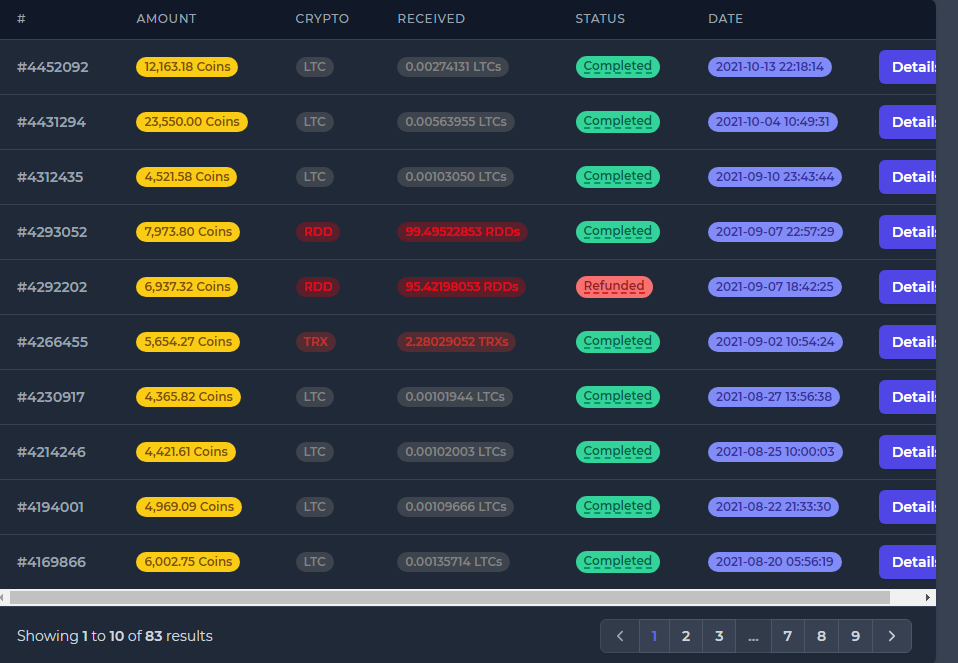Image resolution: width=958 pixels, height=663 pixels.
Task: Click the AMOUNT column header
Action: pos(166,19)
